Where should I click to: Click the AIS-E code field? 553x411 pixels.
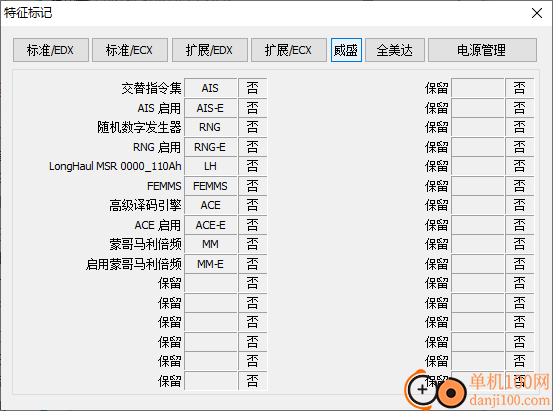tap(211, 108)
